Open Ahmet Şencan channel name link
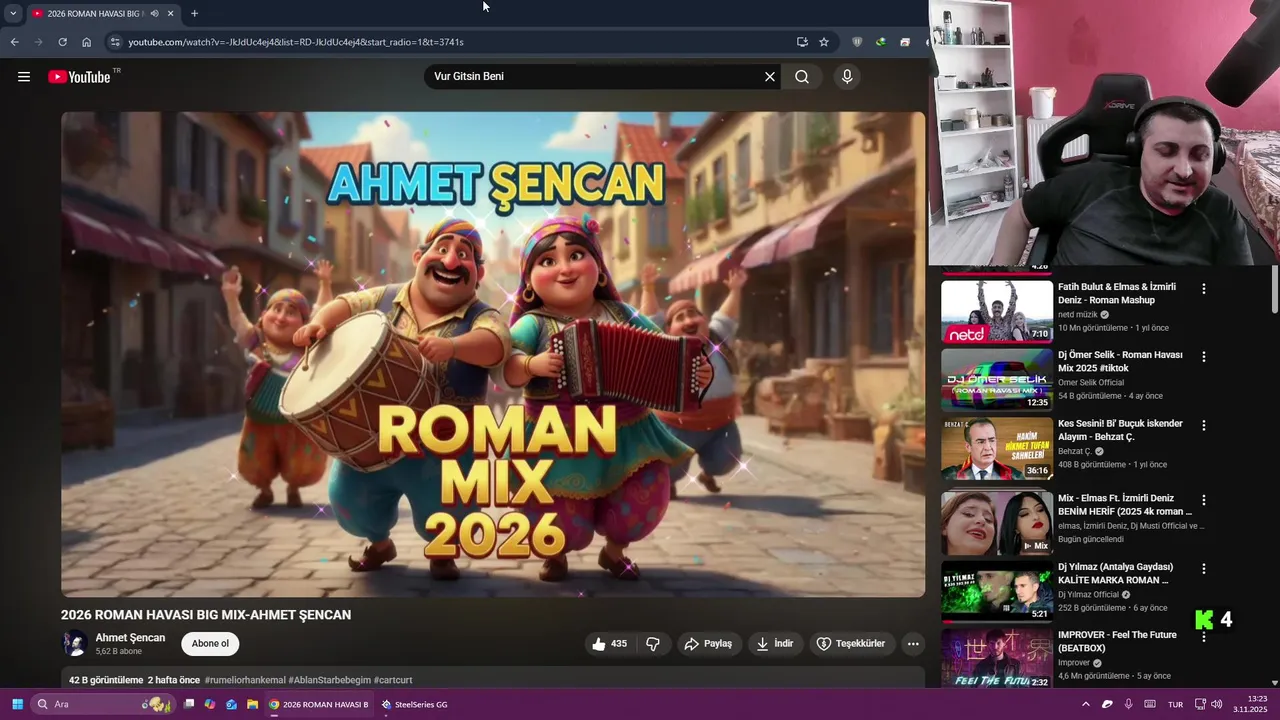The image size is (1280, 720). click(130, 638)
